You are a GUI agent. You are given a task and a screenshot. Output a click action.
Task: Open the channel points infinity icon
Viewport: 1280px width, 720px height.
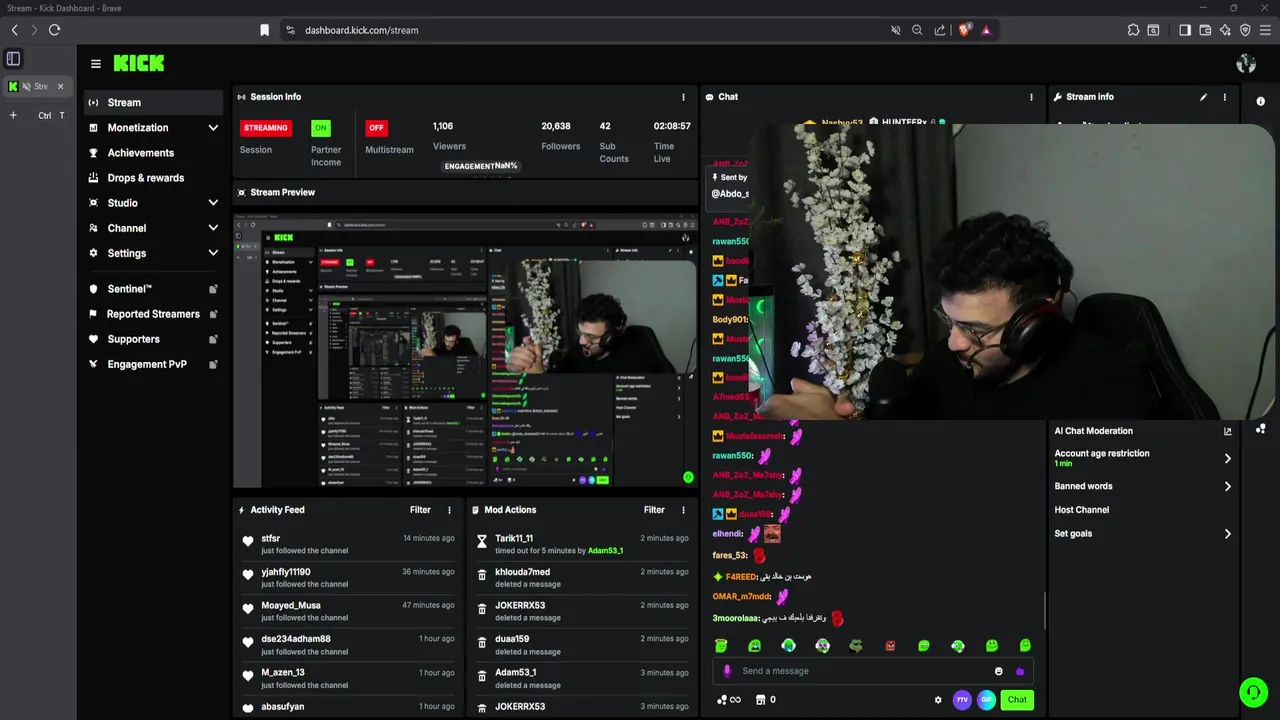pyautogui.click(x=729, y=700)
